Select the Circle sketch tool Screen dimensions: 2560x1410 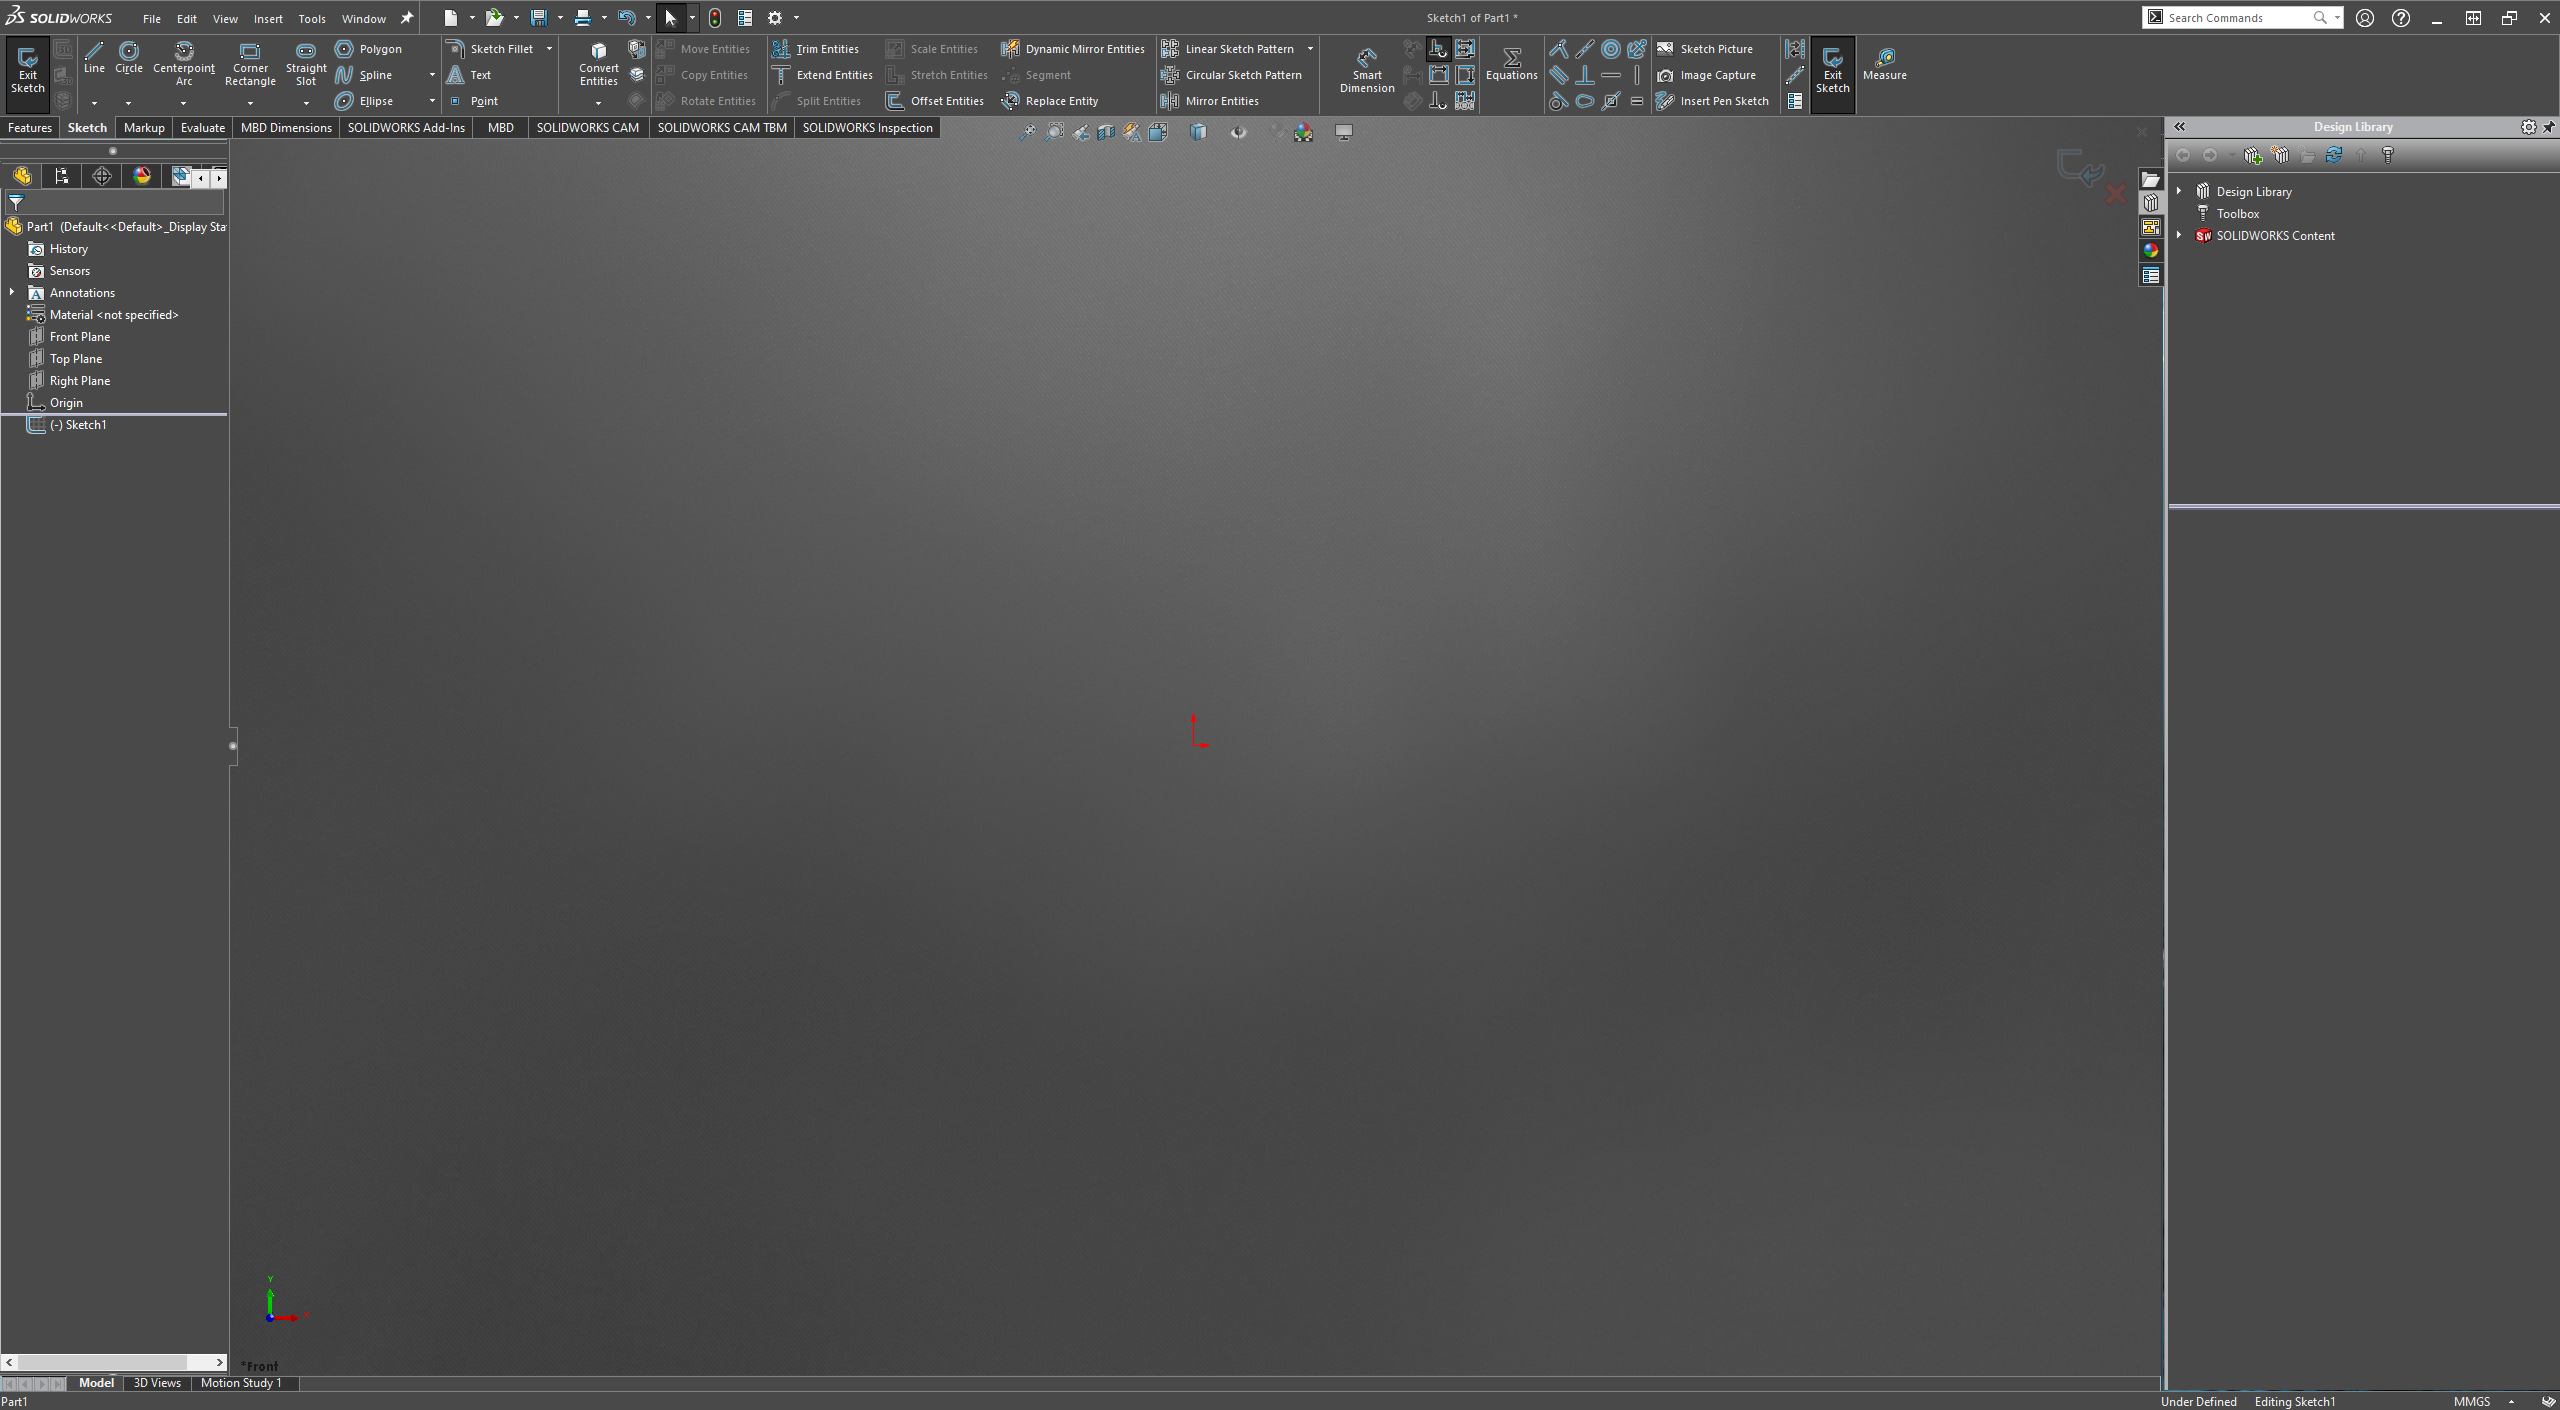(129, 58)
